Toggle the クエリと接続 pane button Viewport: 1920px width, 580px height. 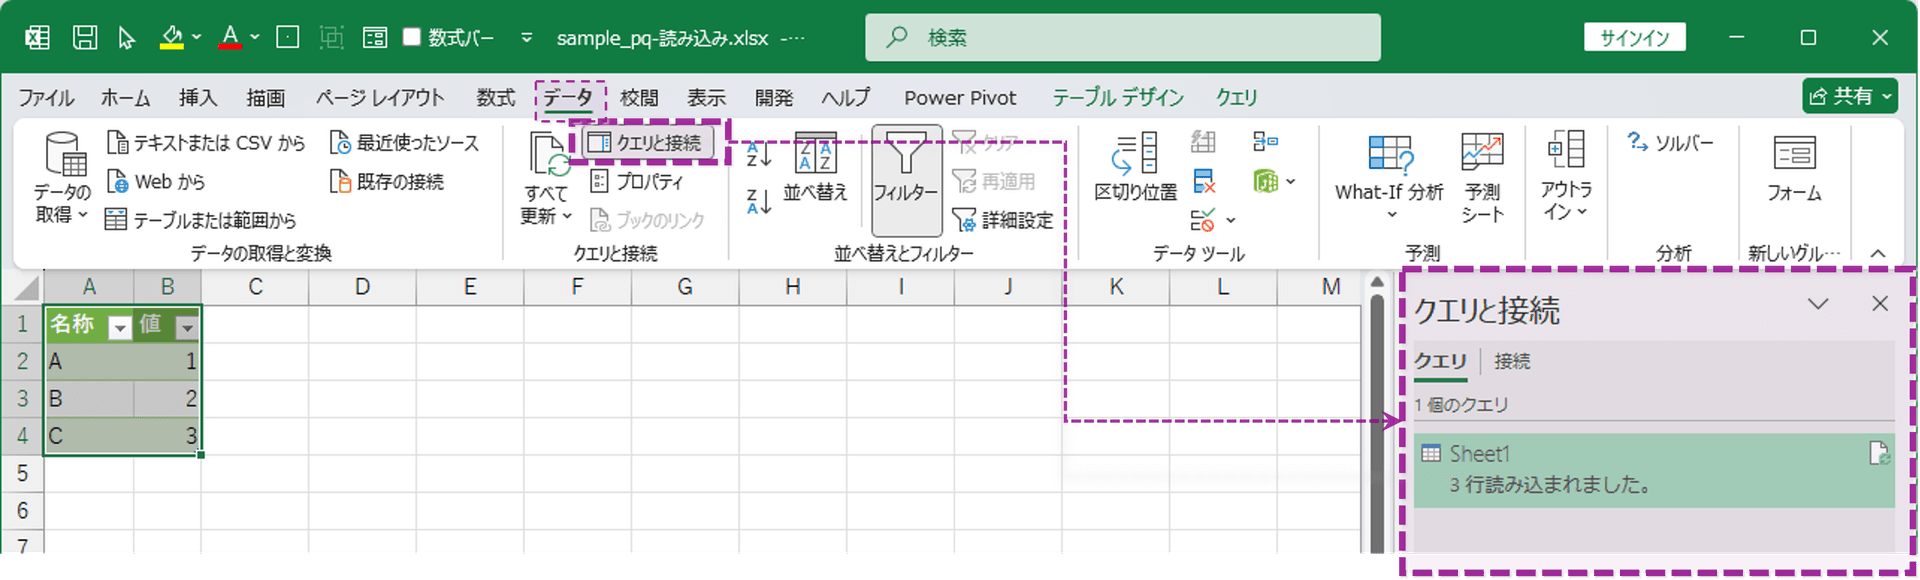tap(648, 143)
